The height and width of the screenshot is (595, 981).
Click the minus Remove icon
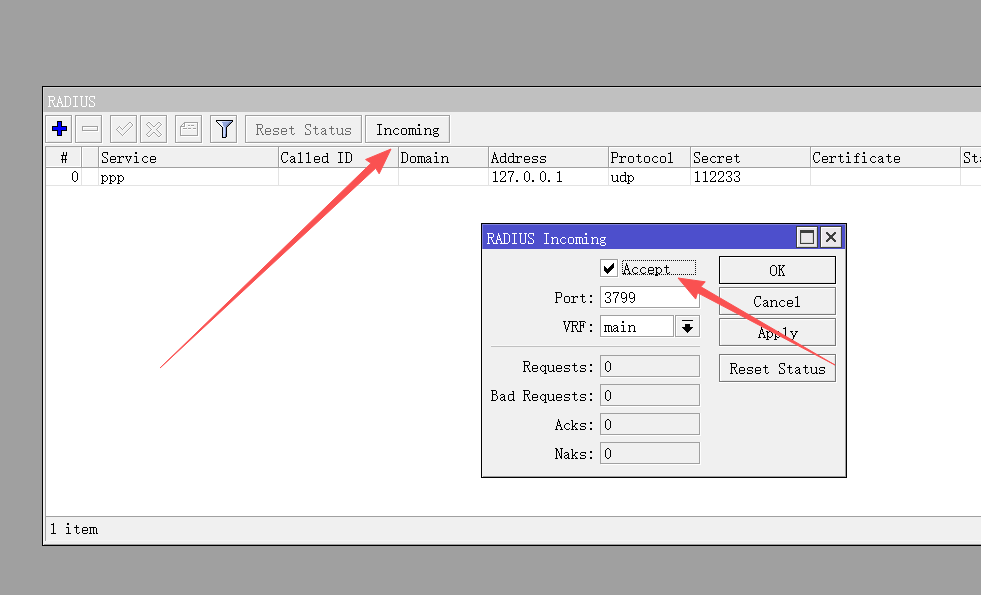coord(90,129)
